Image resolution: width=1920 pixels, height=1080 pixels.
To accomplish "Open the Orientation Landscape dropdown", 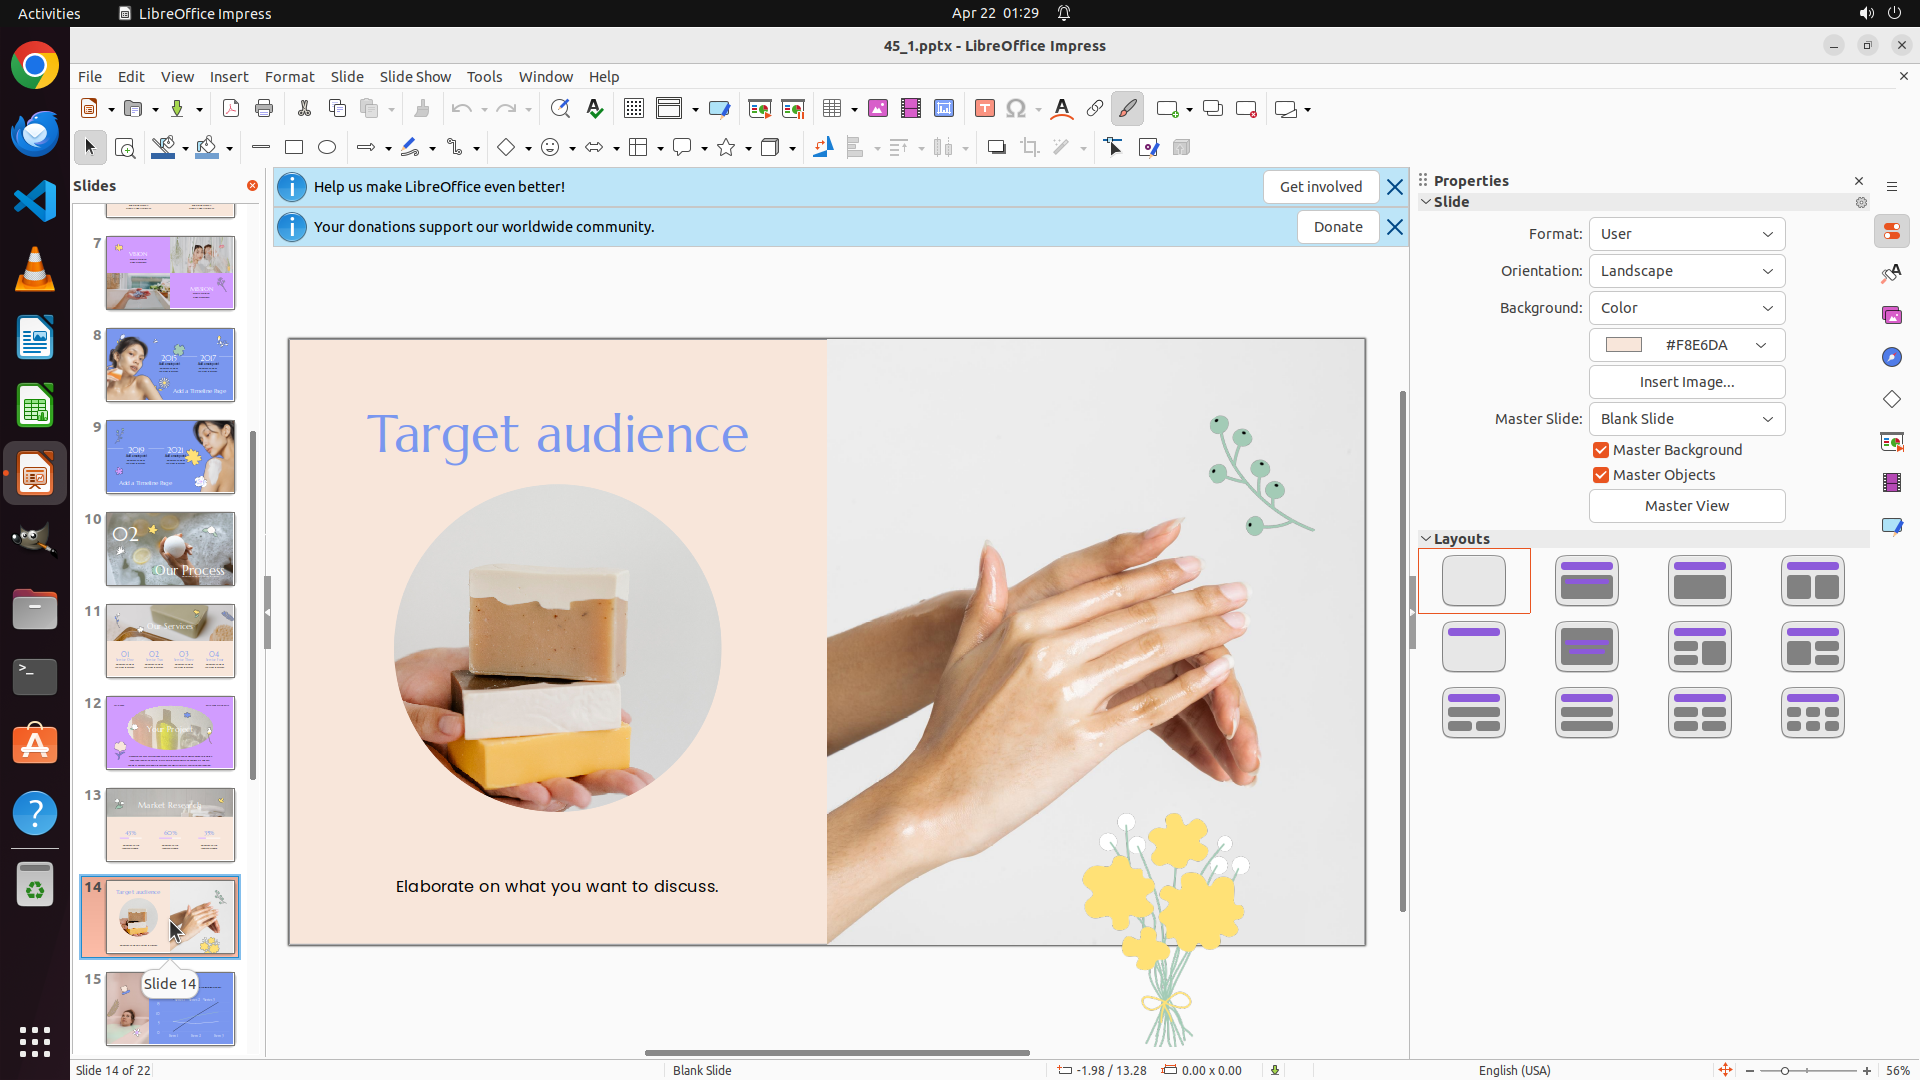I will pos(1687,271).
